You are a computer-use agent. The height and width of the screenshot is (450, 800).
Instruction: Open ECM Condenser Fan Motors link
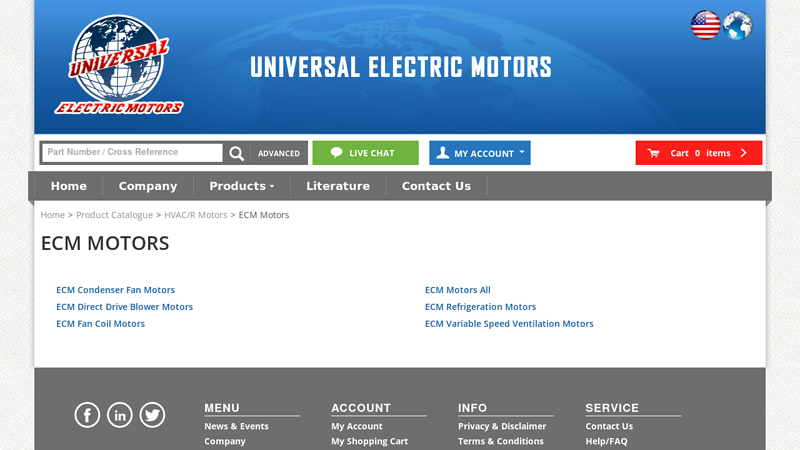115,290
